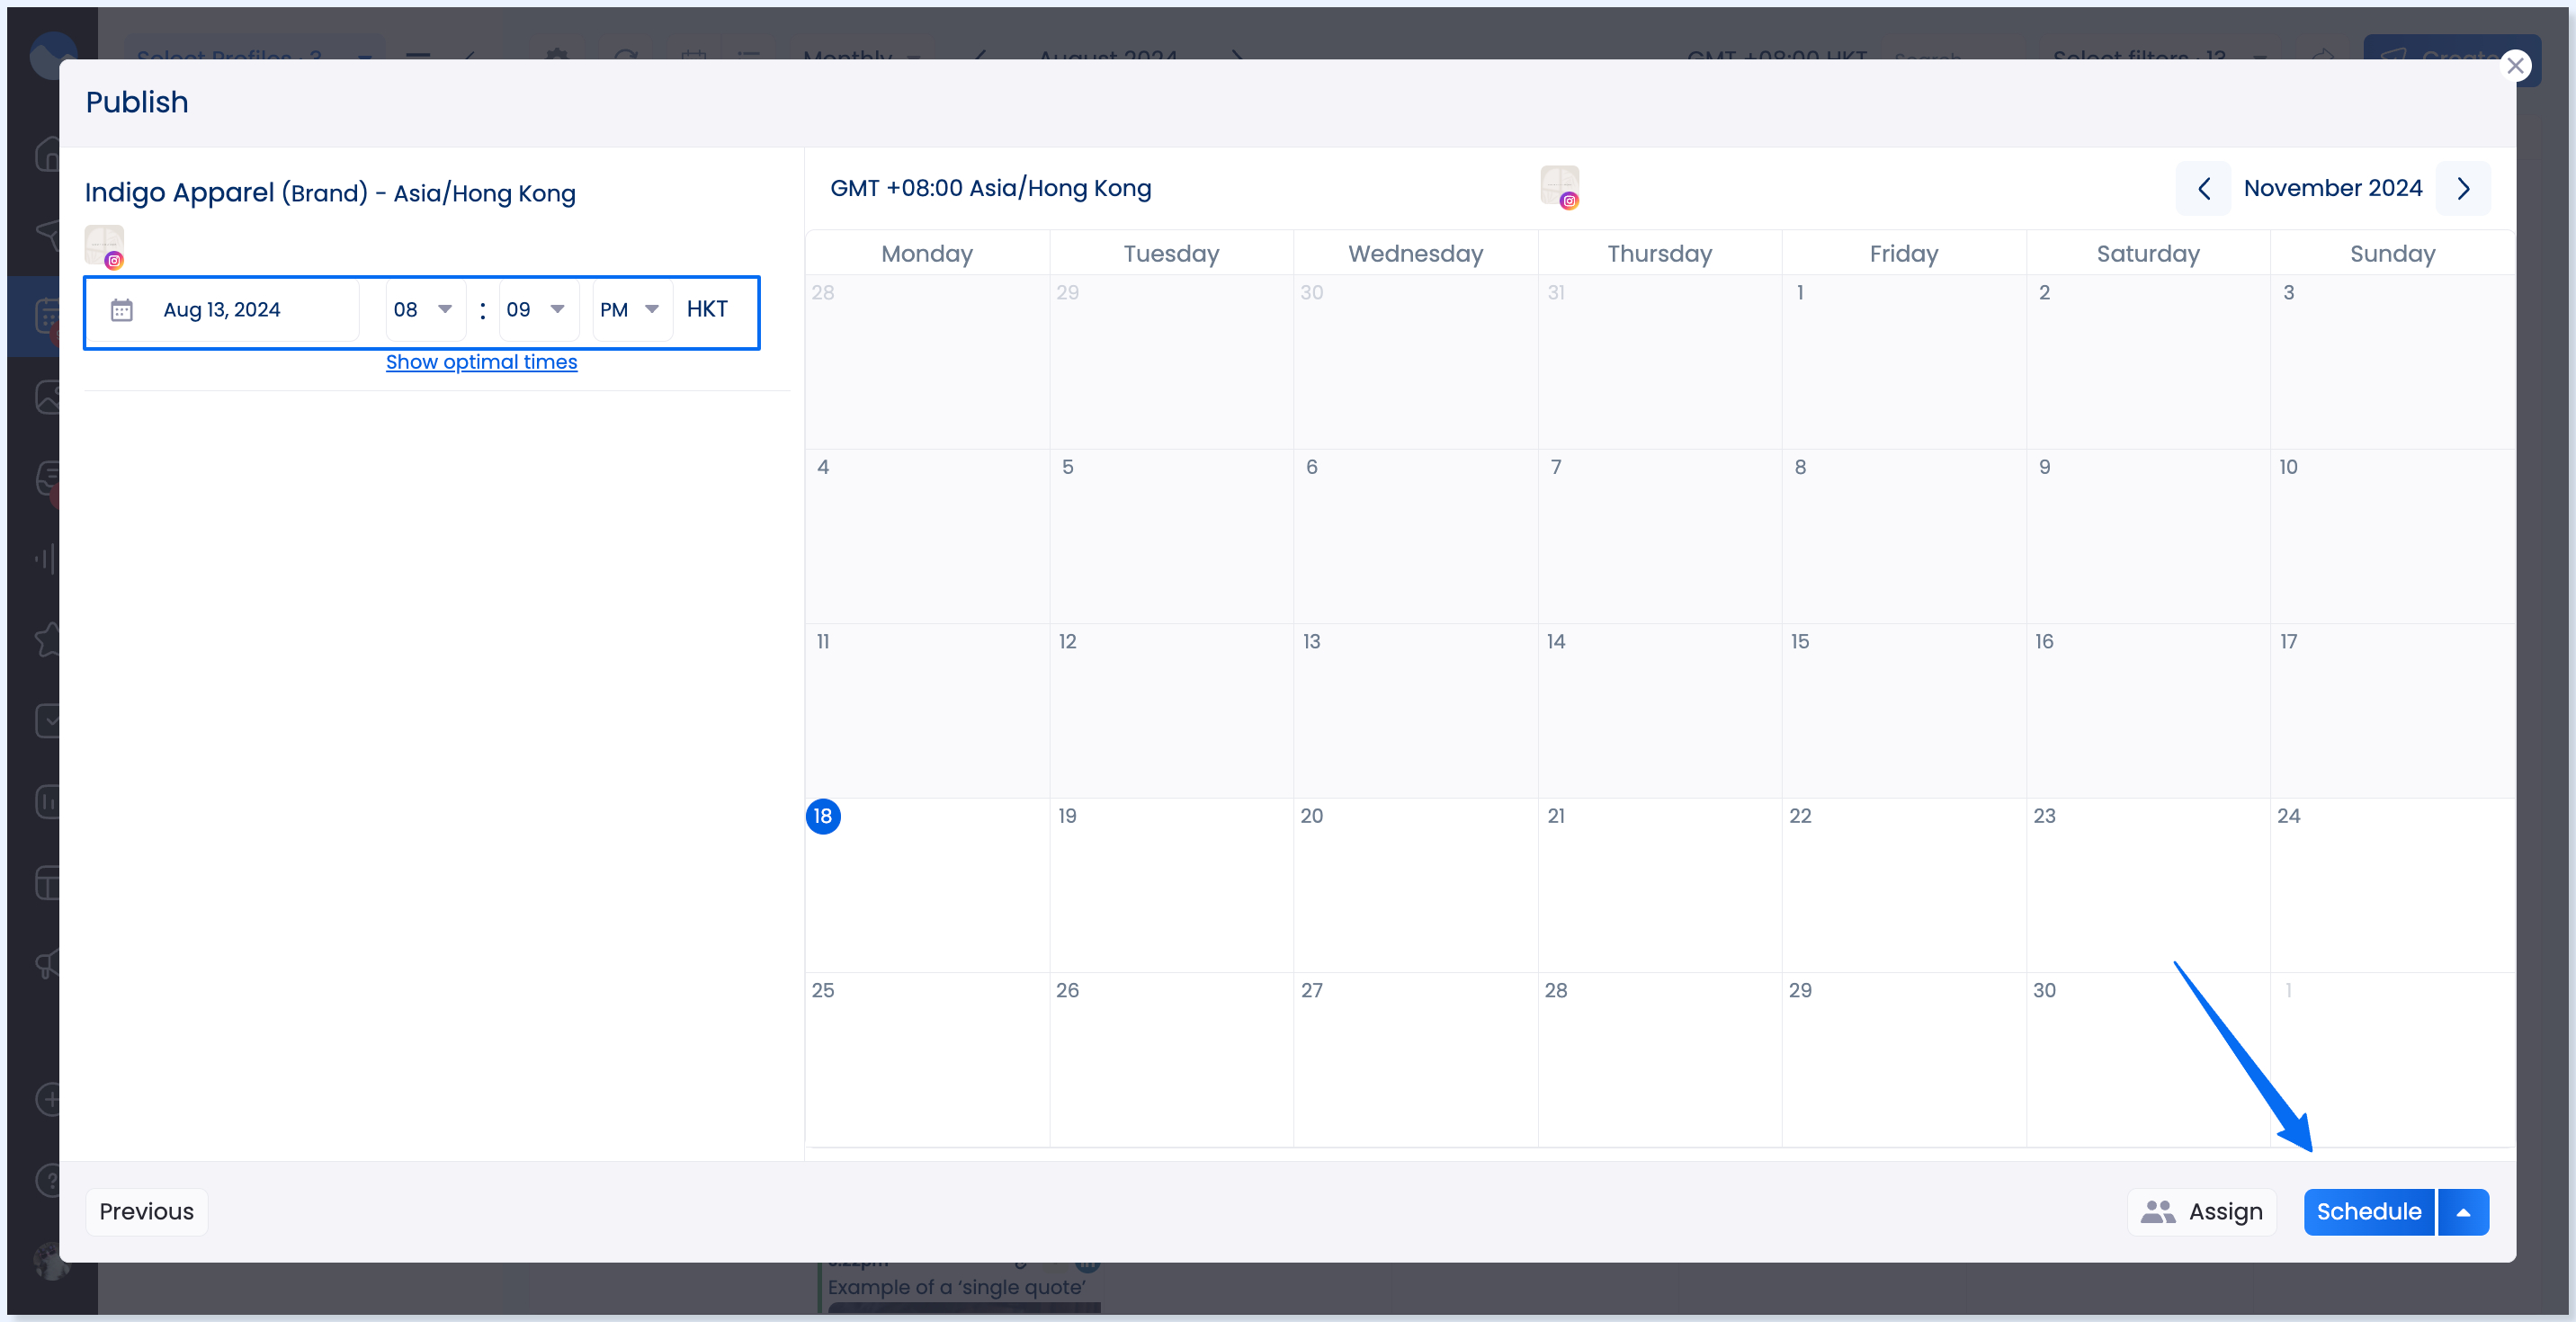The width and height of the screenshot is (2576, 1322).
Task: Advance to the next month in calendar
Action: (2463, 188)
